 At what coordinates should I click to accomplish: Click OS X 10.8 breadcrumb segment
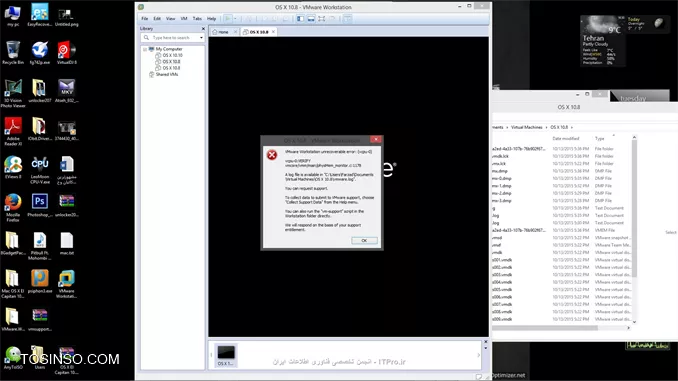coord(559,128)
